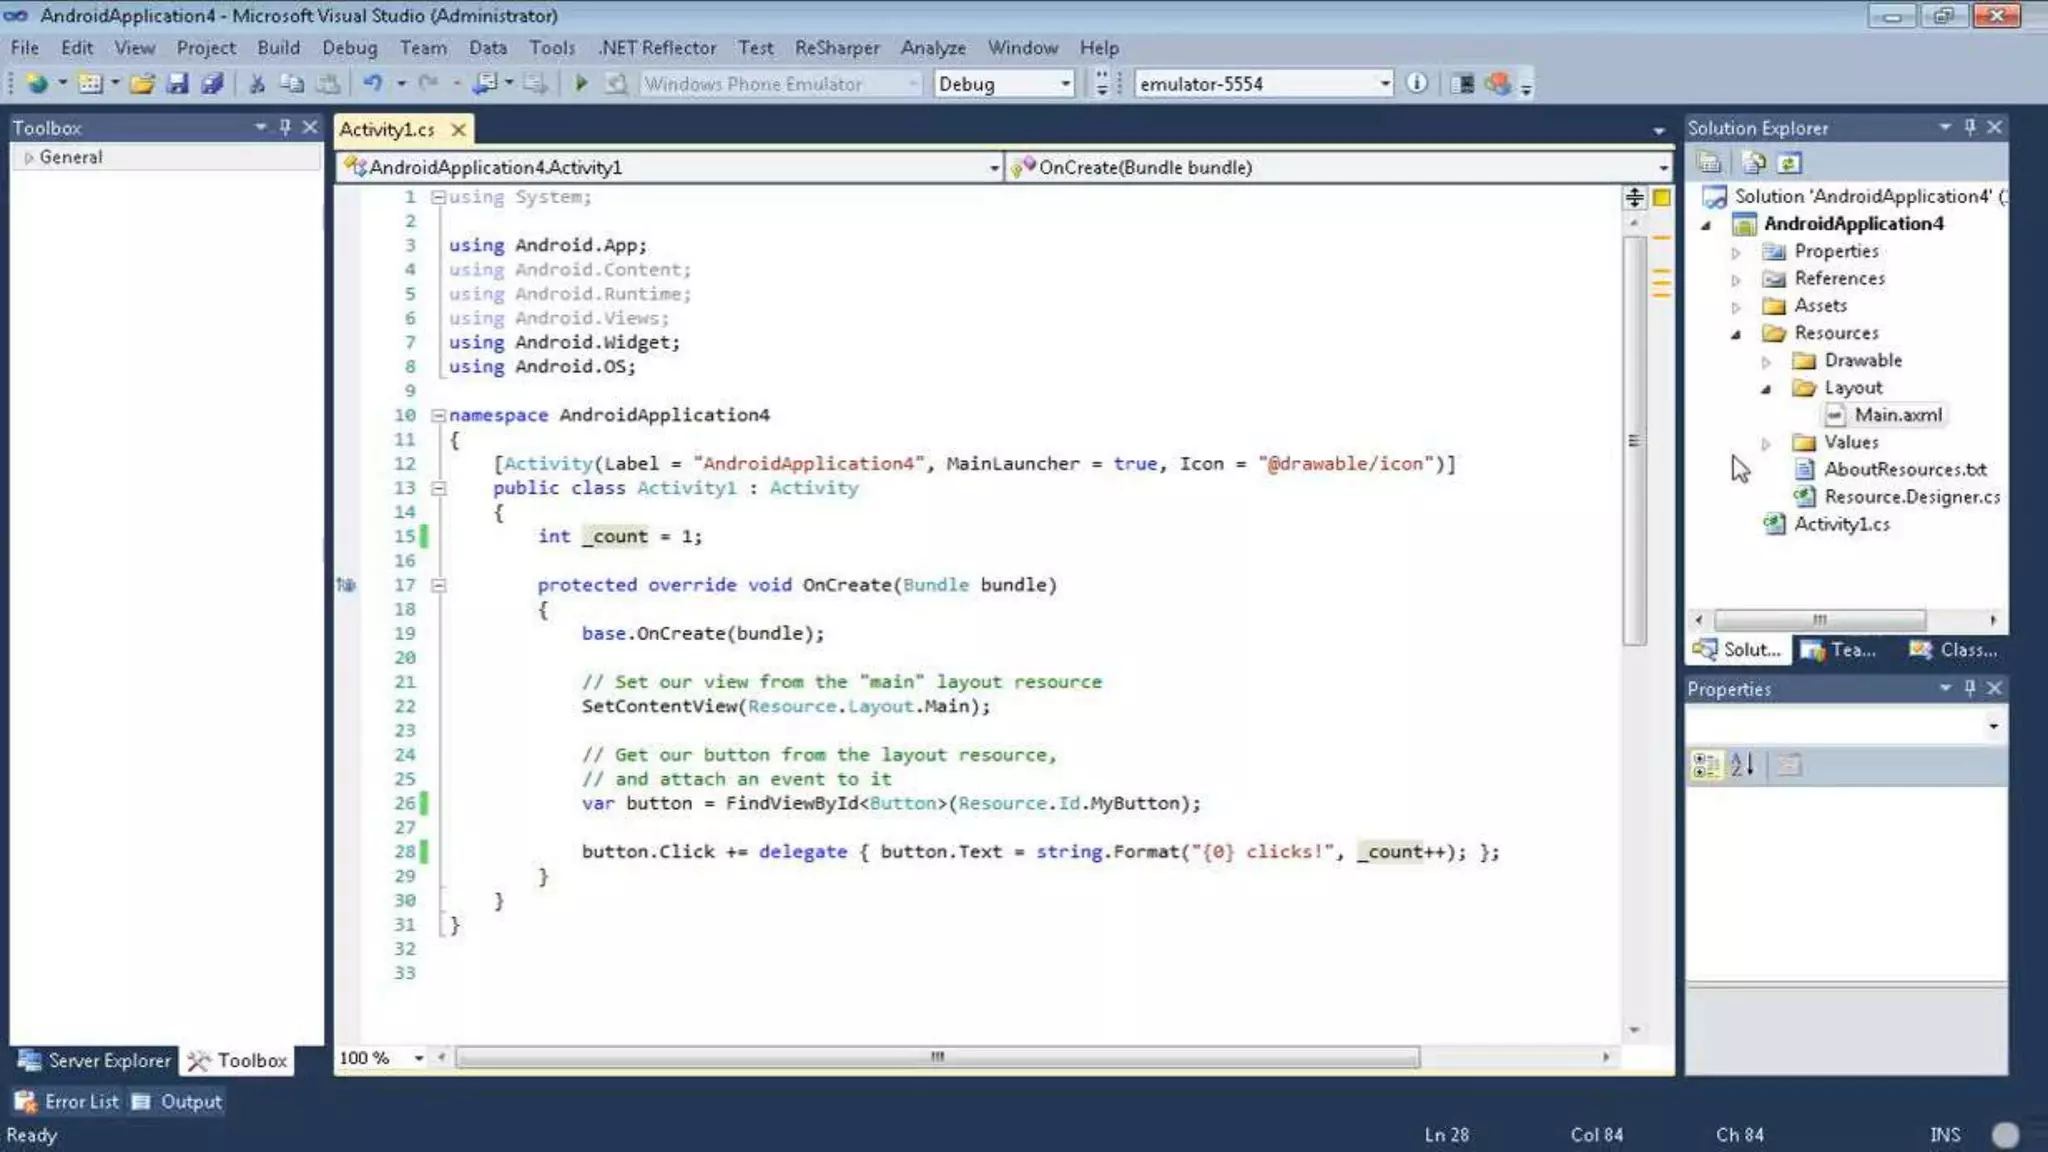Switch to the Error List tab
Screen dimensions: 2048x1152
[68, 1101]
